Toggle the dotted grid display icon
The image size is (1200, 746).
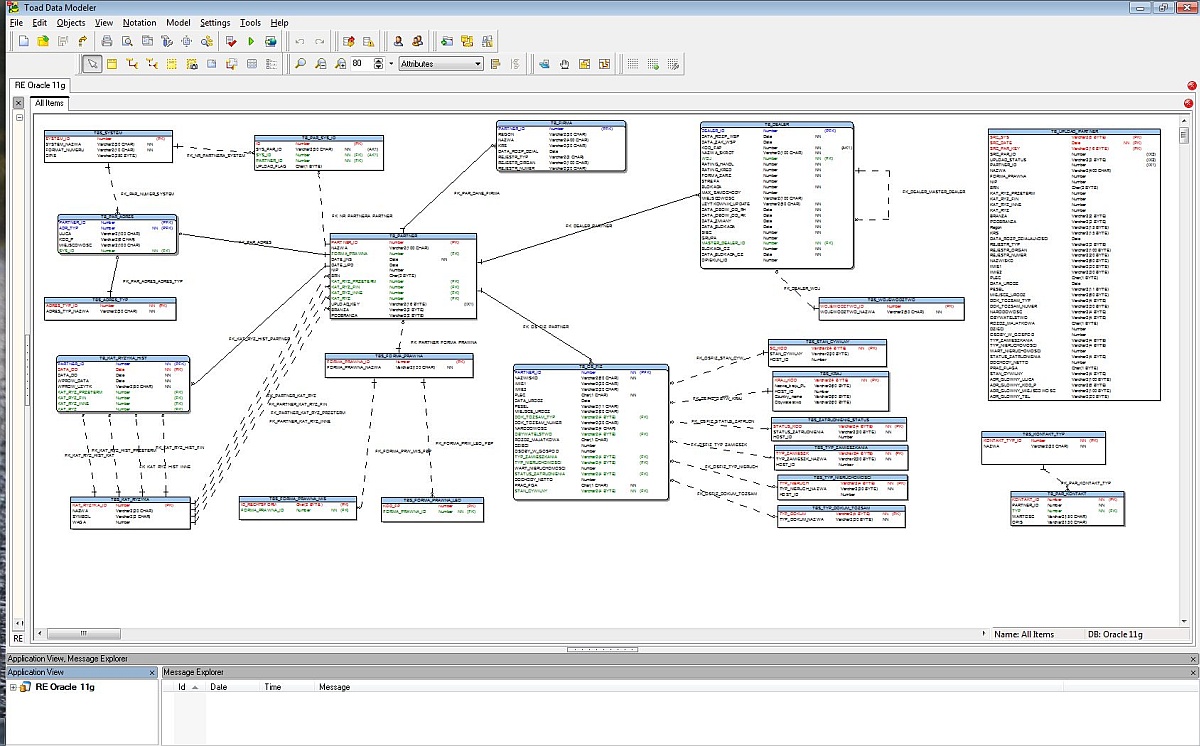pyautogui.click(x=633, y=64)
